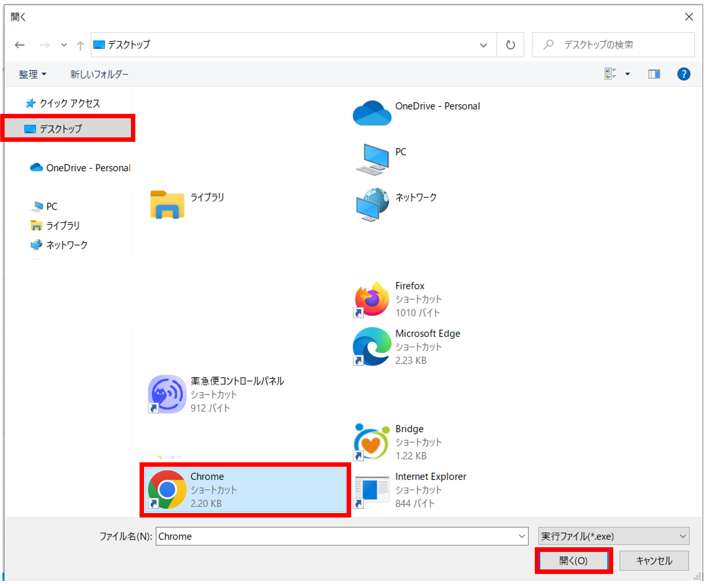Viewport: 706px width, 584px height.
Task: Open the ライブラリ folder icon
Action: pyautogui.click(x=167, y=204)
